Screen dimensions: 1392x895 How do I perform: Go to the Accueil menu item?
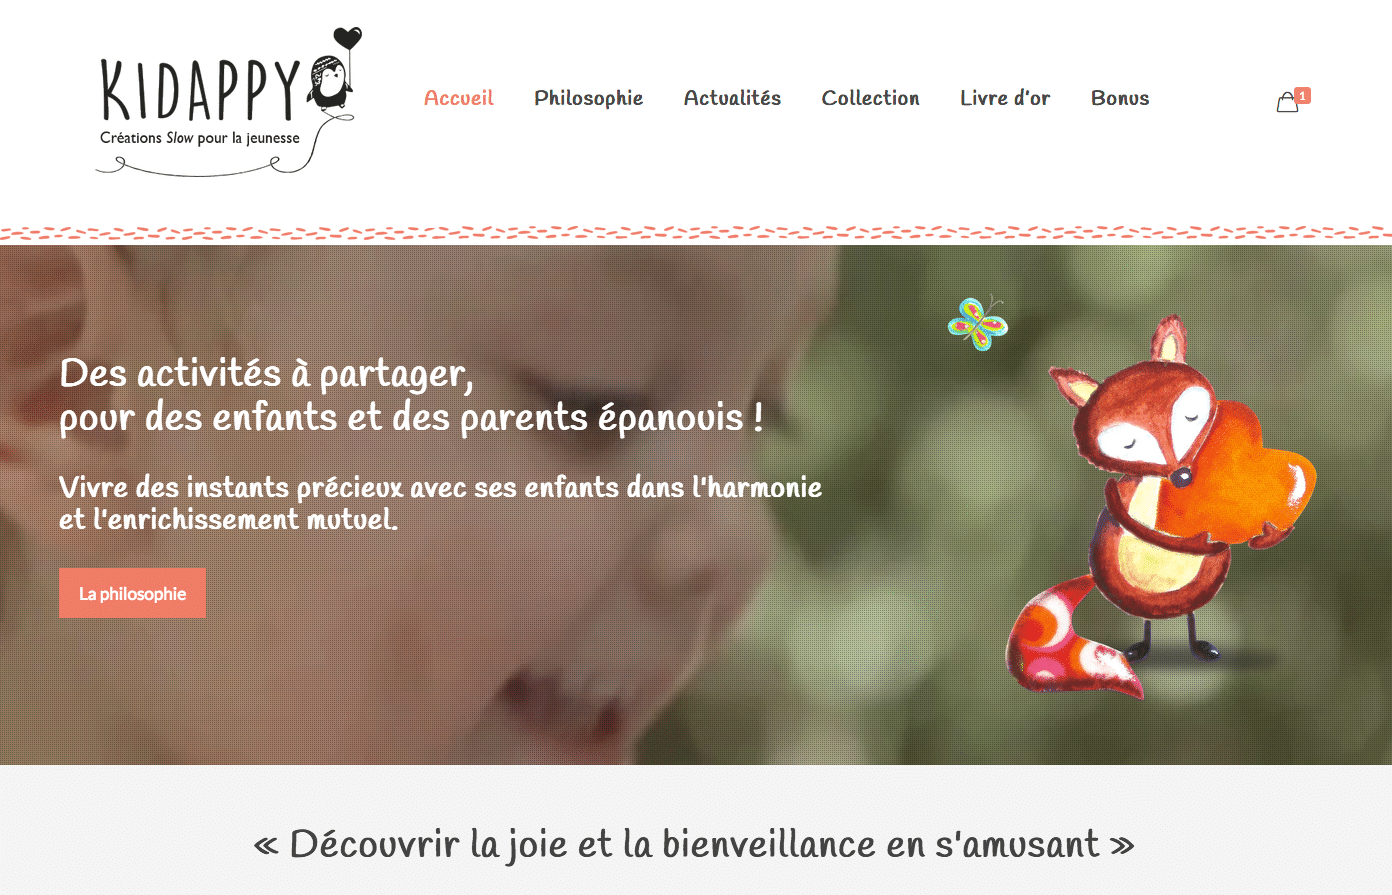459,98
